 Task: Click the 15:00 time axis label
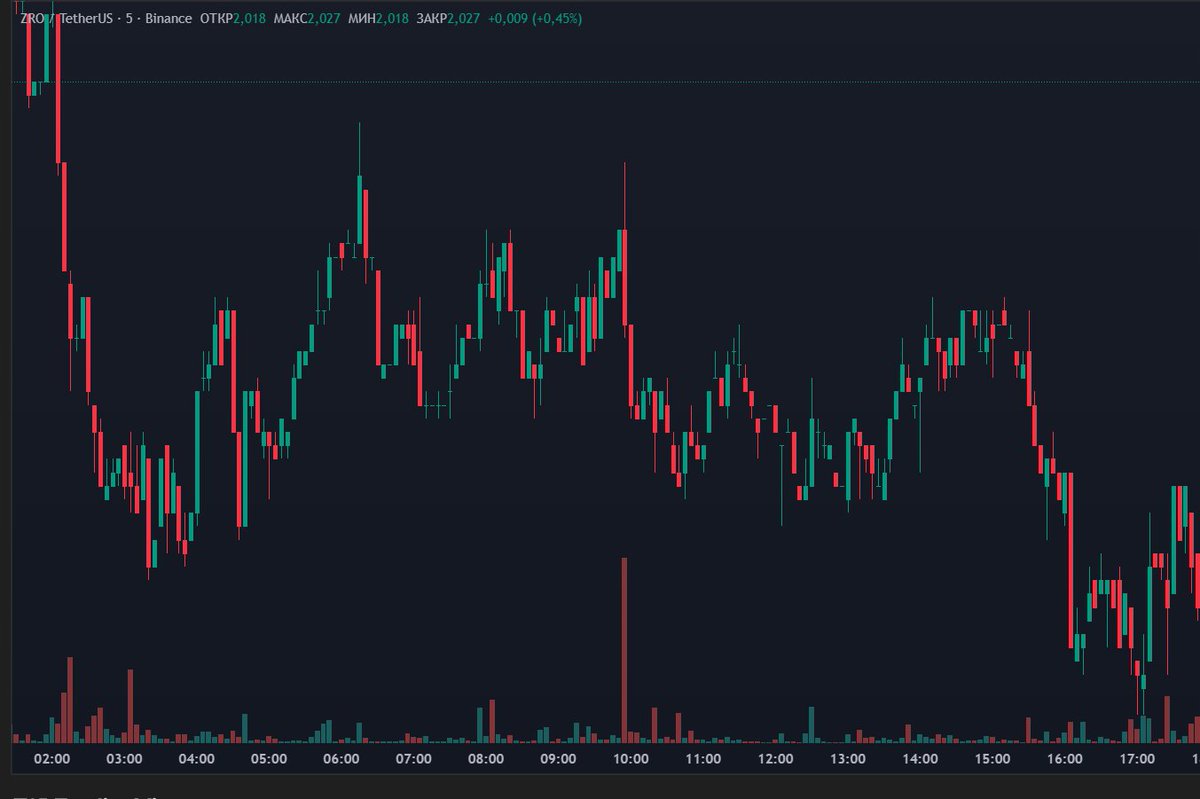(x=992, y=759)
